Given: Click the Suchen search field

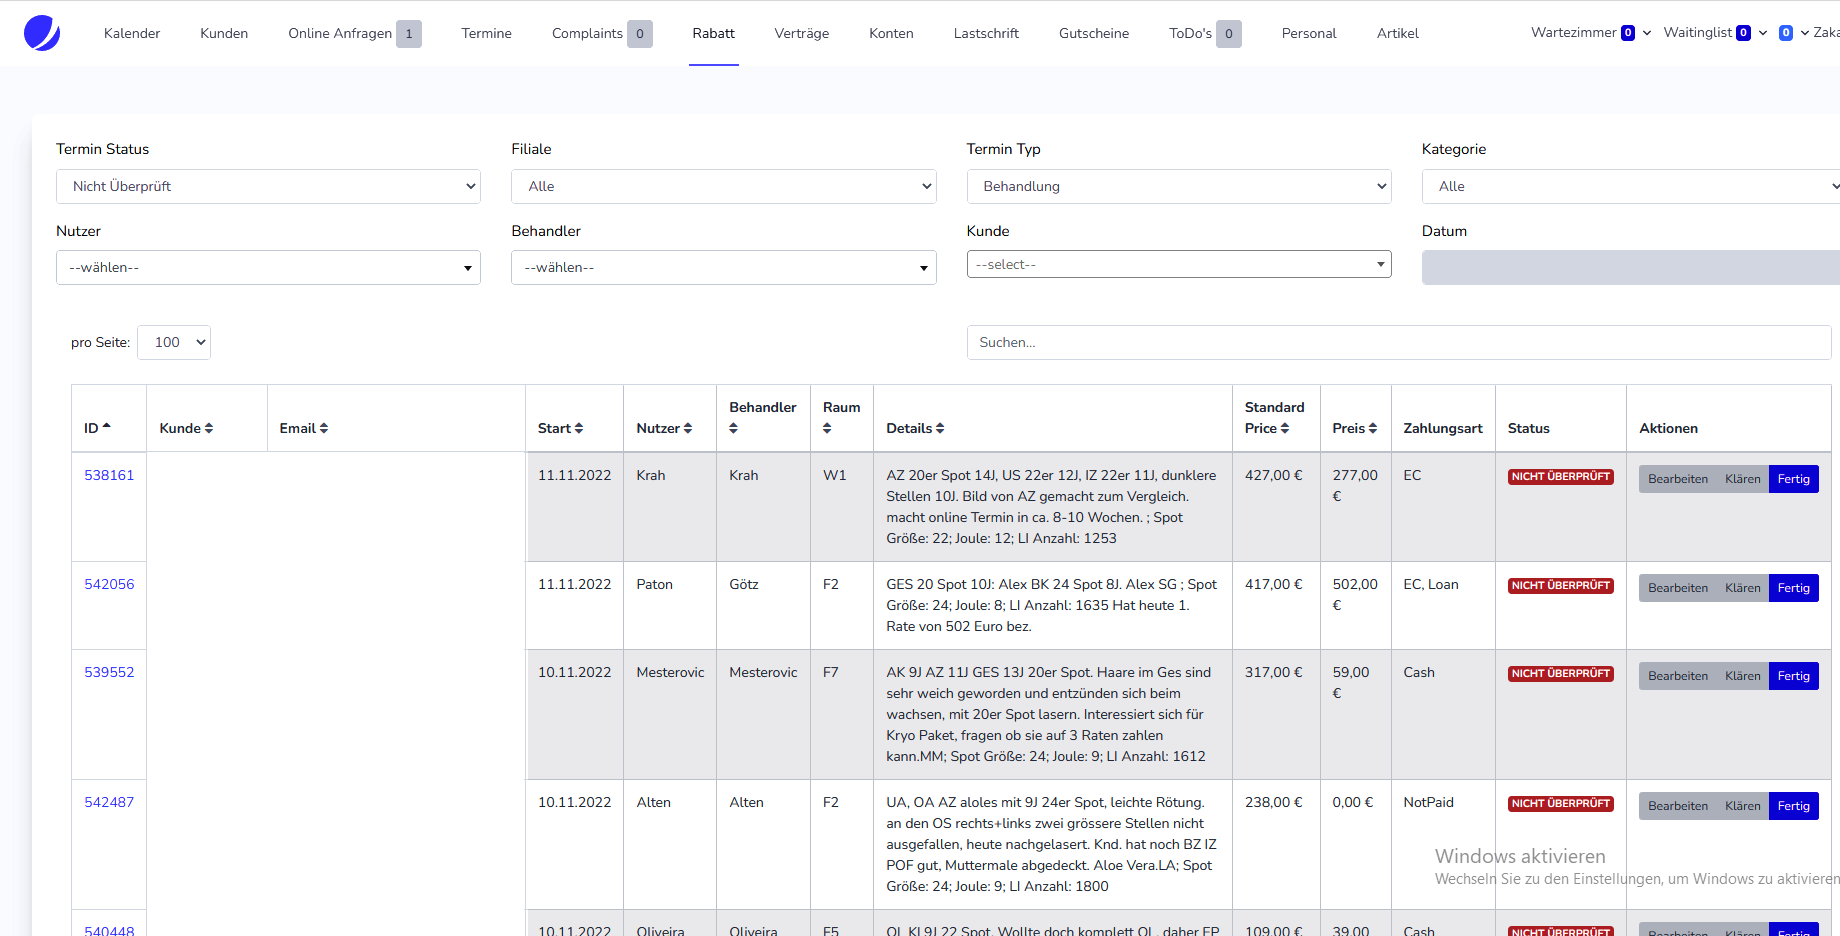Looking at the screenshot, I should point(1399,342).
